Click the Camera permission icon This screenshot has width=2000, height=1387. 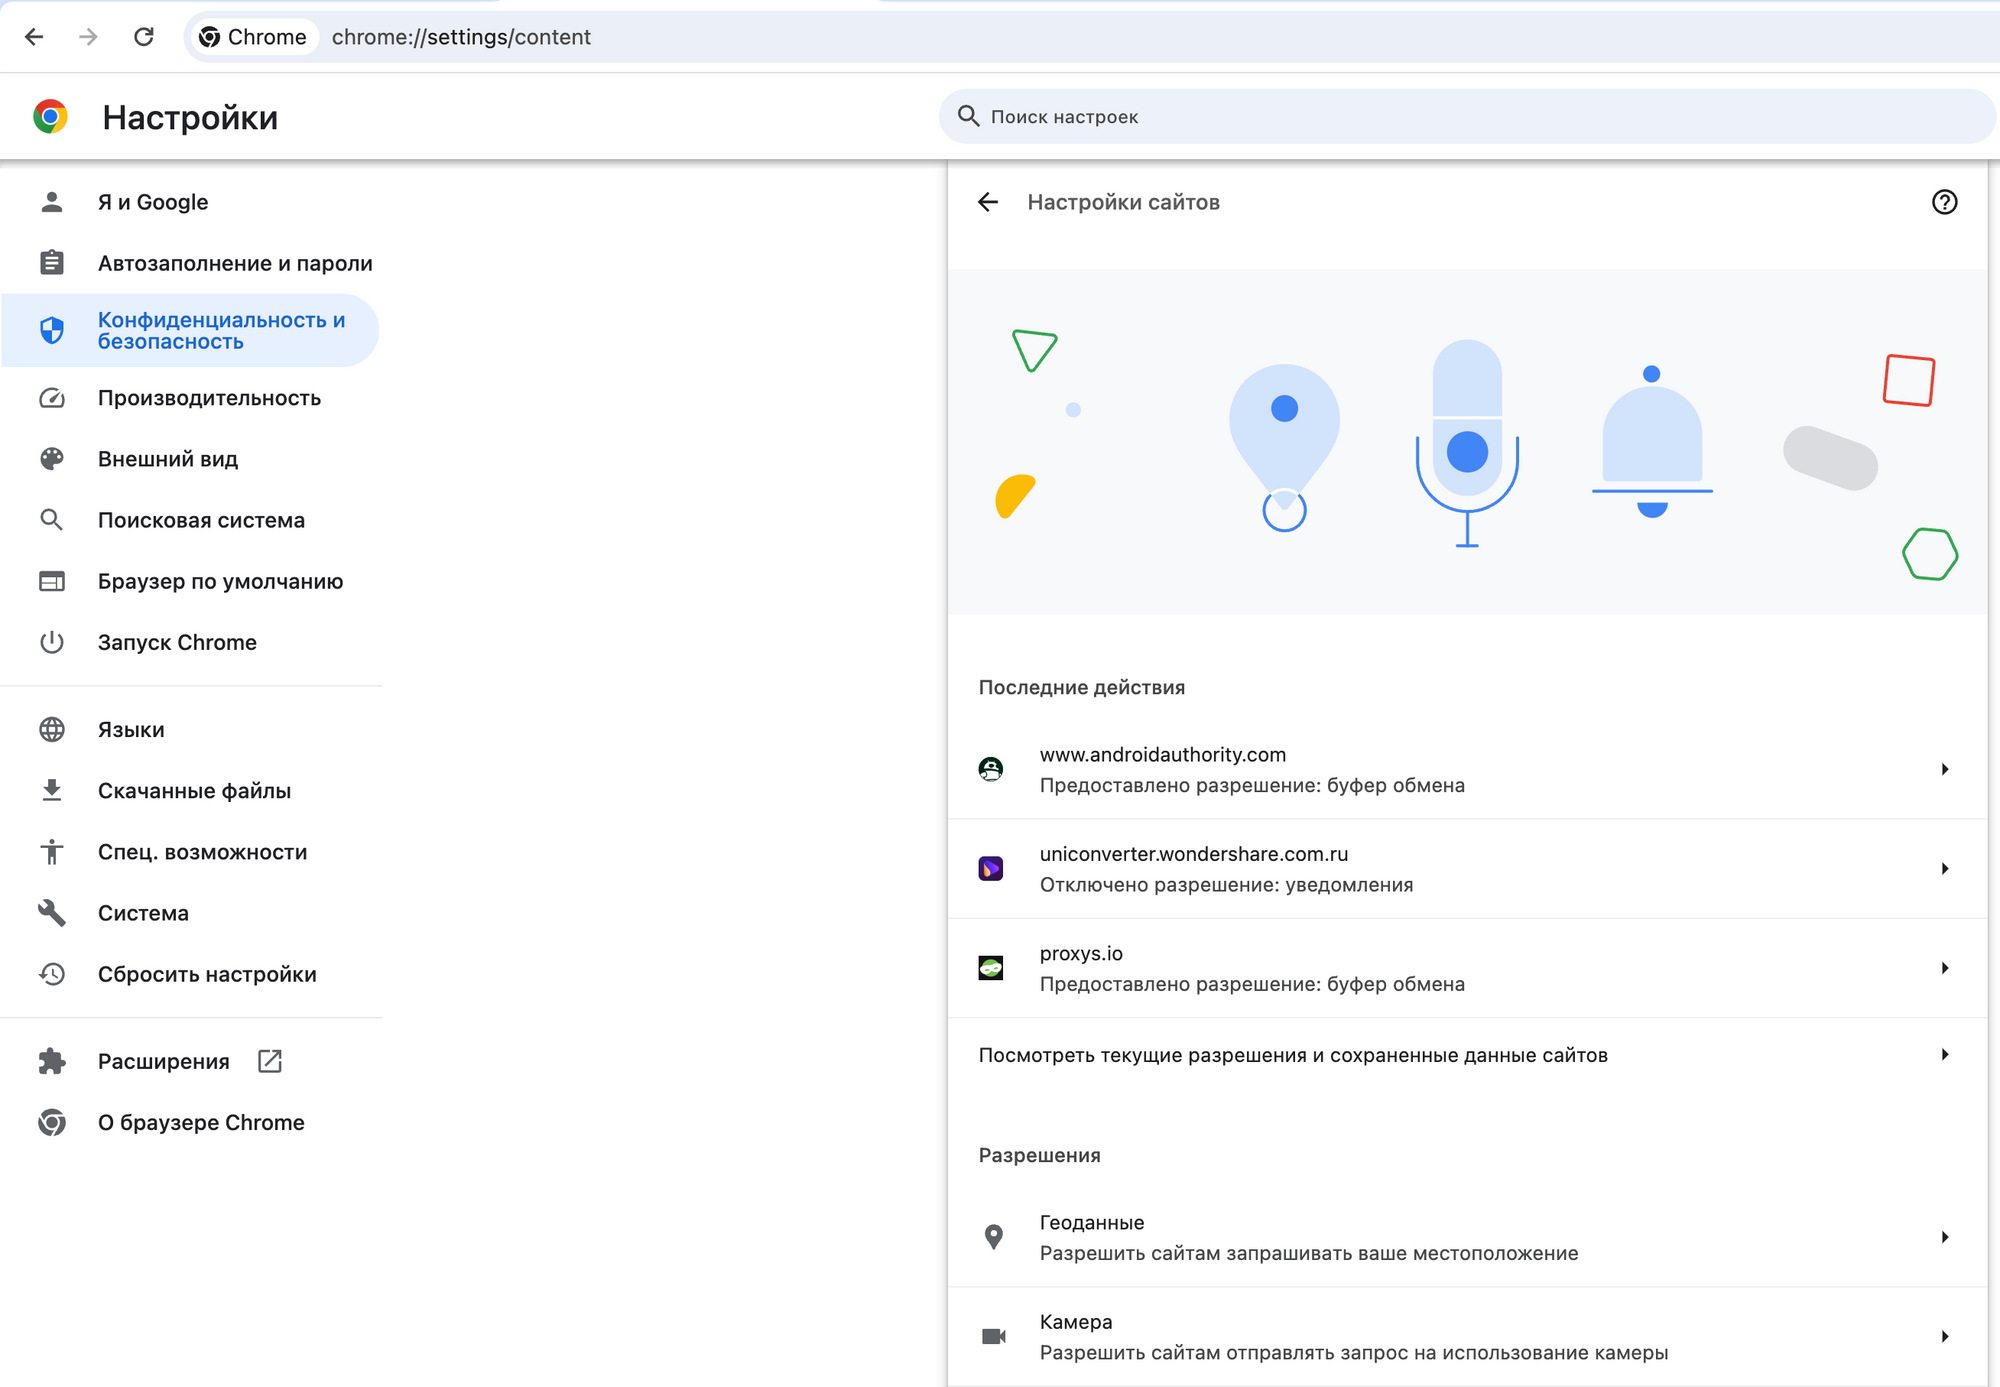click(x=993, y=1336)
